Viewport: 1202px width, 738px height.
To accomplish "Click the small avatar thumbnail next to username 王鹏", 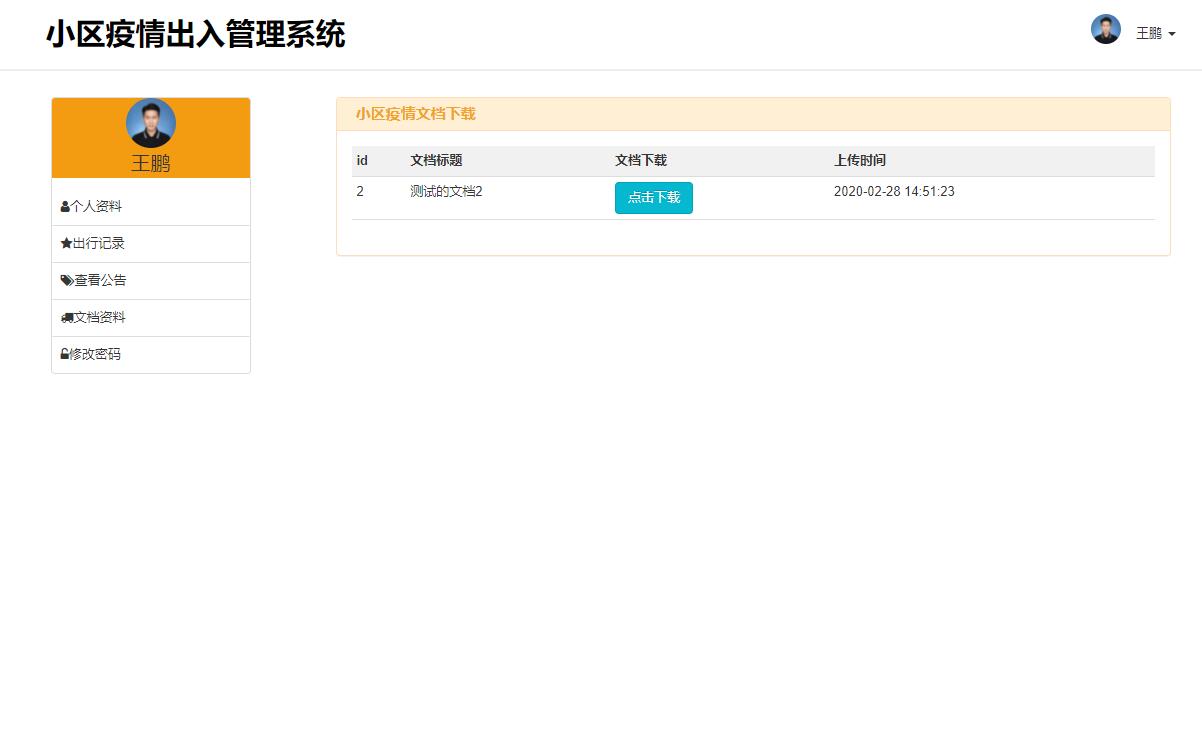I will click(x=1106, y=30).
